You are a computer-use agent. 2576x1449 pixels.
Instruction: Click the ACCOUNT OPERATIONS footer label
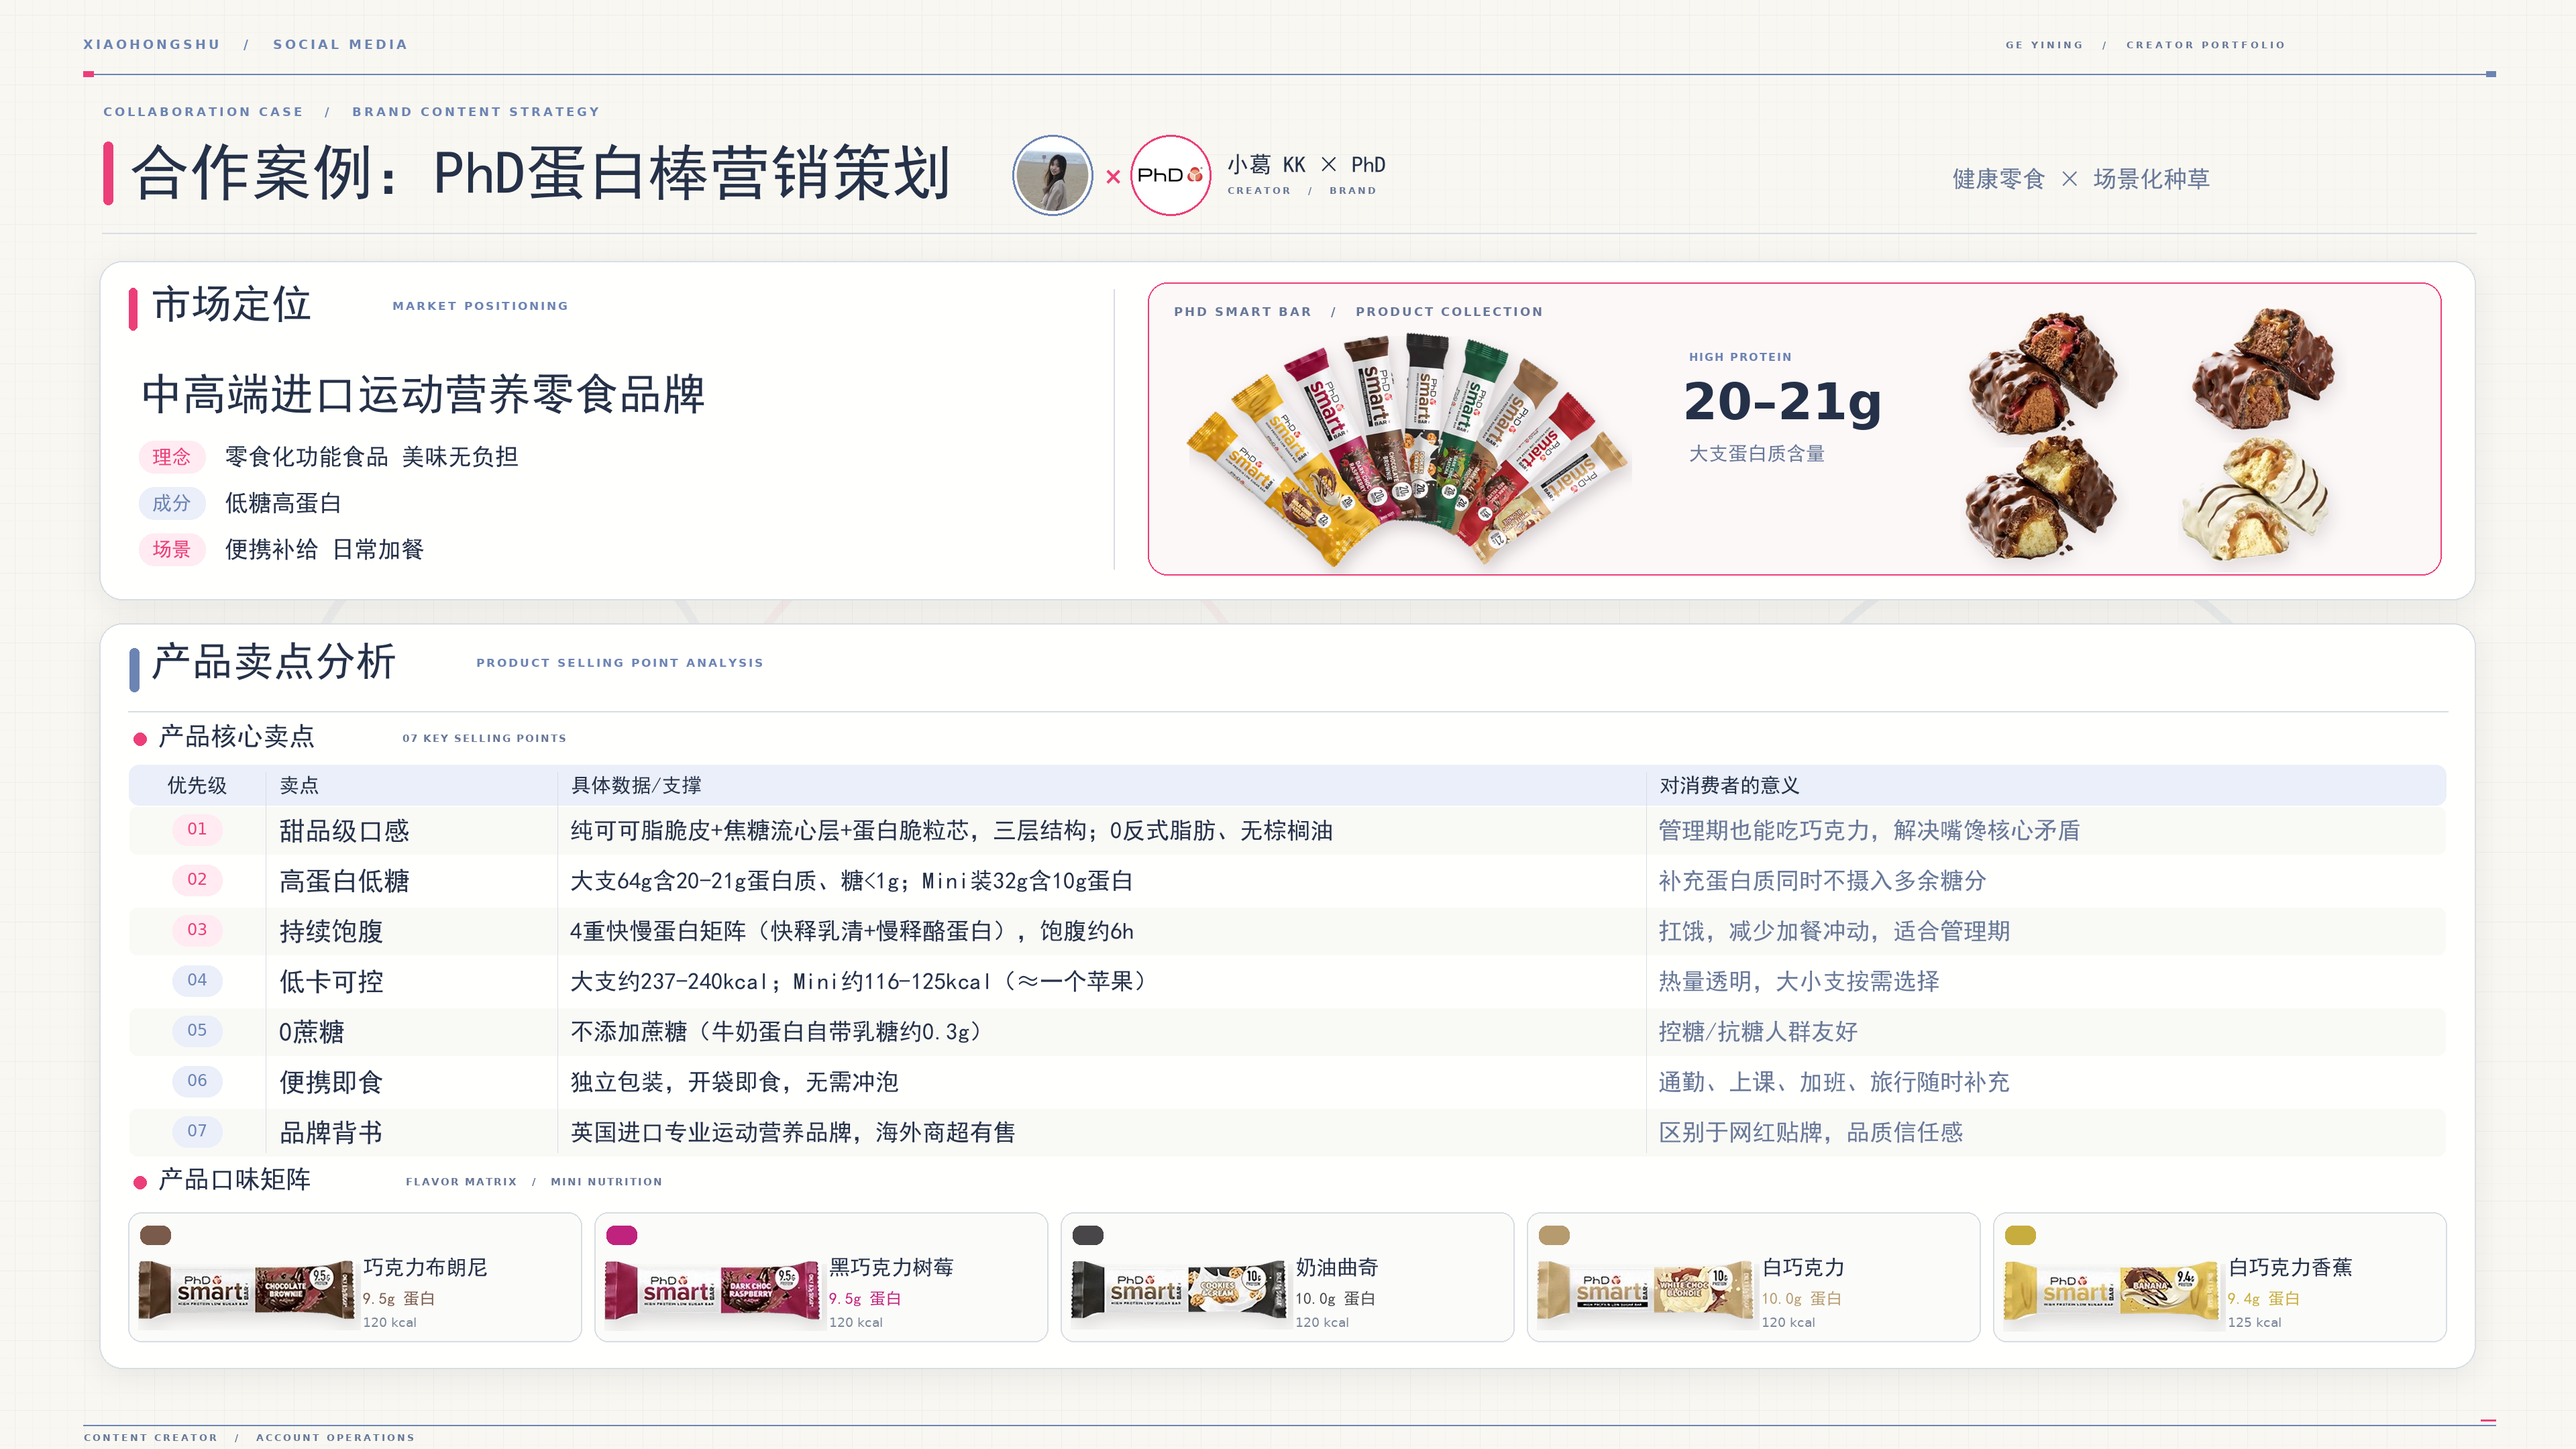tap(335, 1437)
